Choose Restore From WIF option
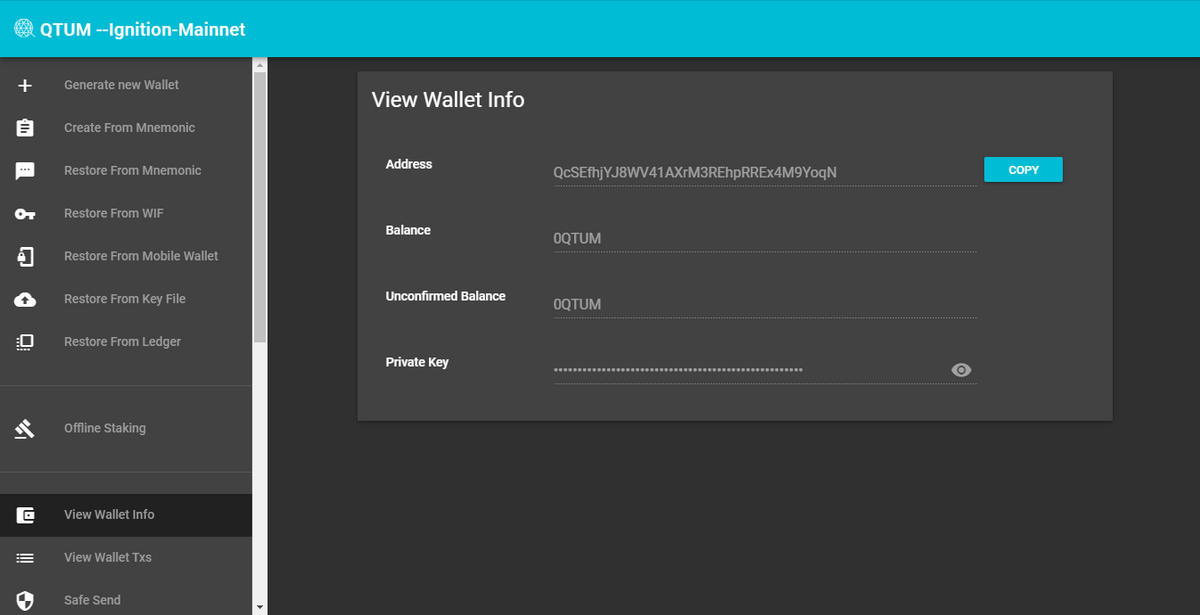This screenshot has width=1200, height=615. click(126, 214)
